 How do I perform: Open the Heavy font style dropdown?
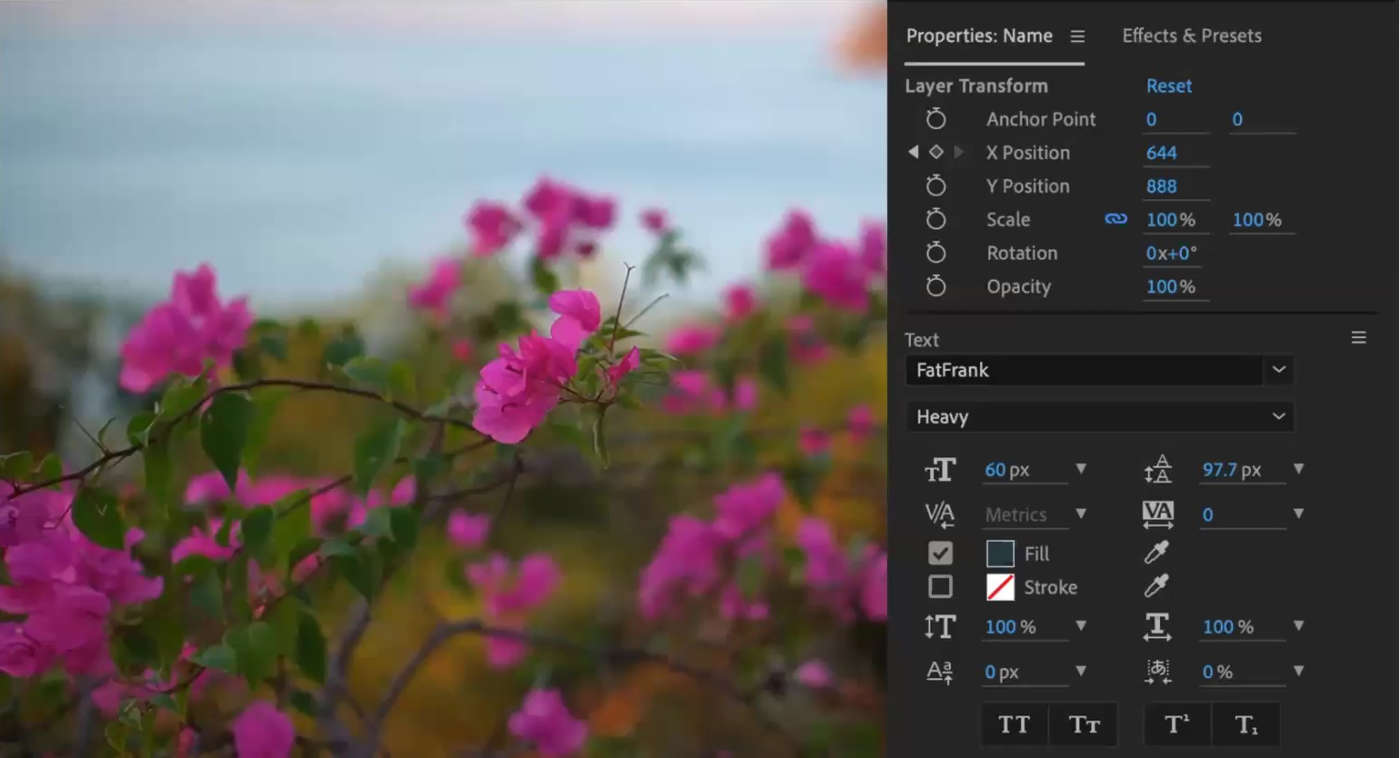(1278, 416)
